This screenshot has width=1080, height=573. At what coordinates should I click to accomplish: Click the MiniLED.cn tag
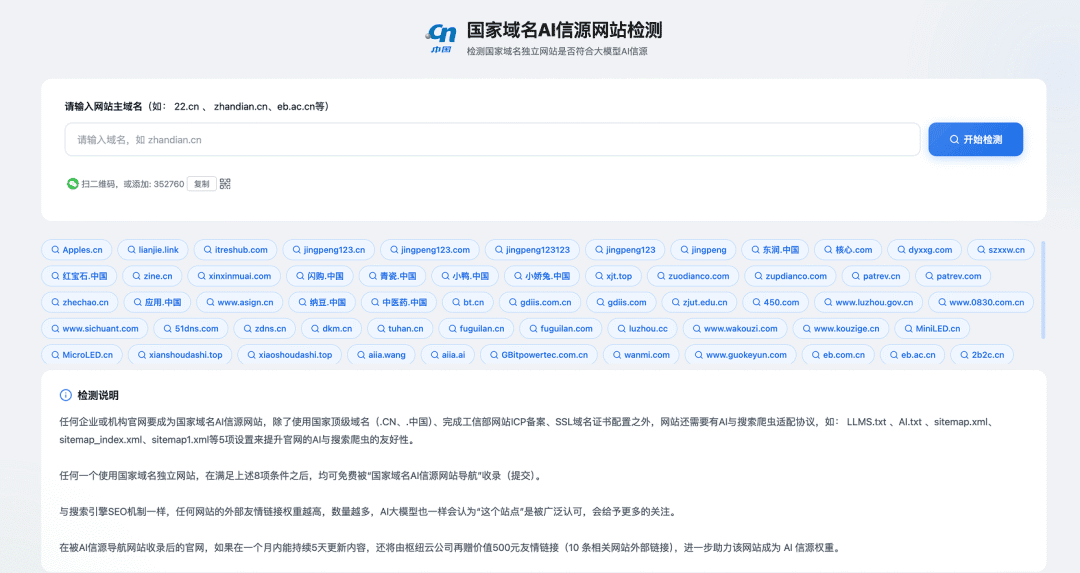(933, 329)
